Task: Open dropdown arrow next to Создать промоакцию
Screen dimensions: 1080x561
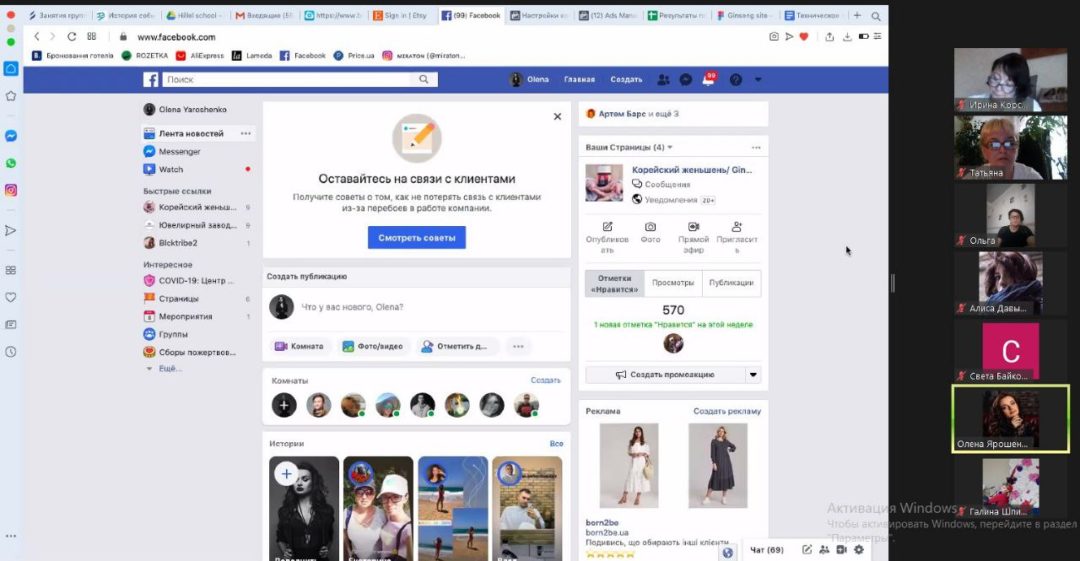Action: 753,375
